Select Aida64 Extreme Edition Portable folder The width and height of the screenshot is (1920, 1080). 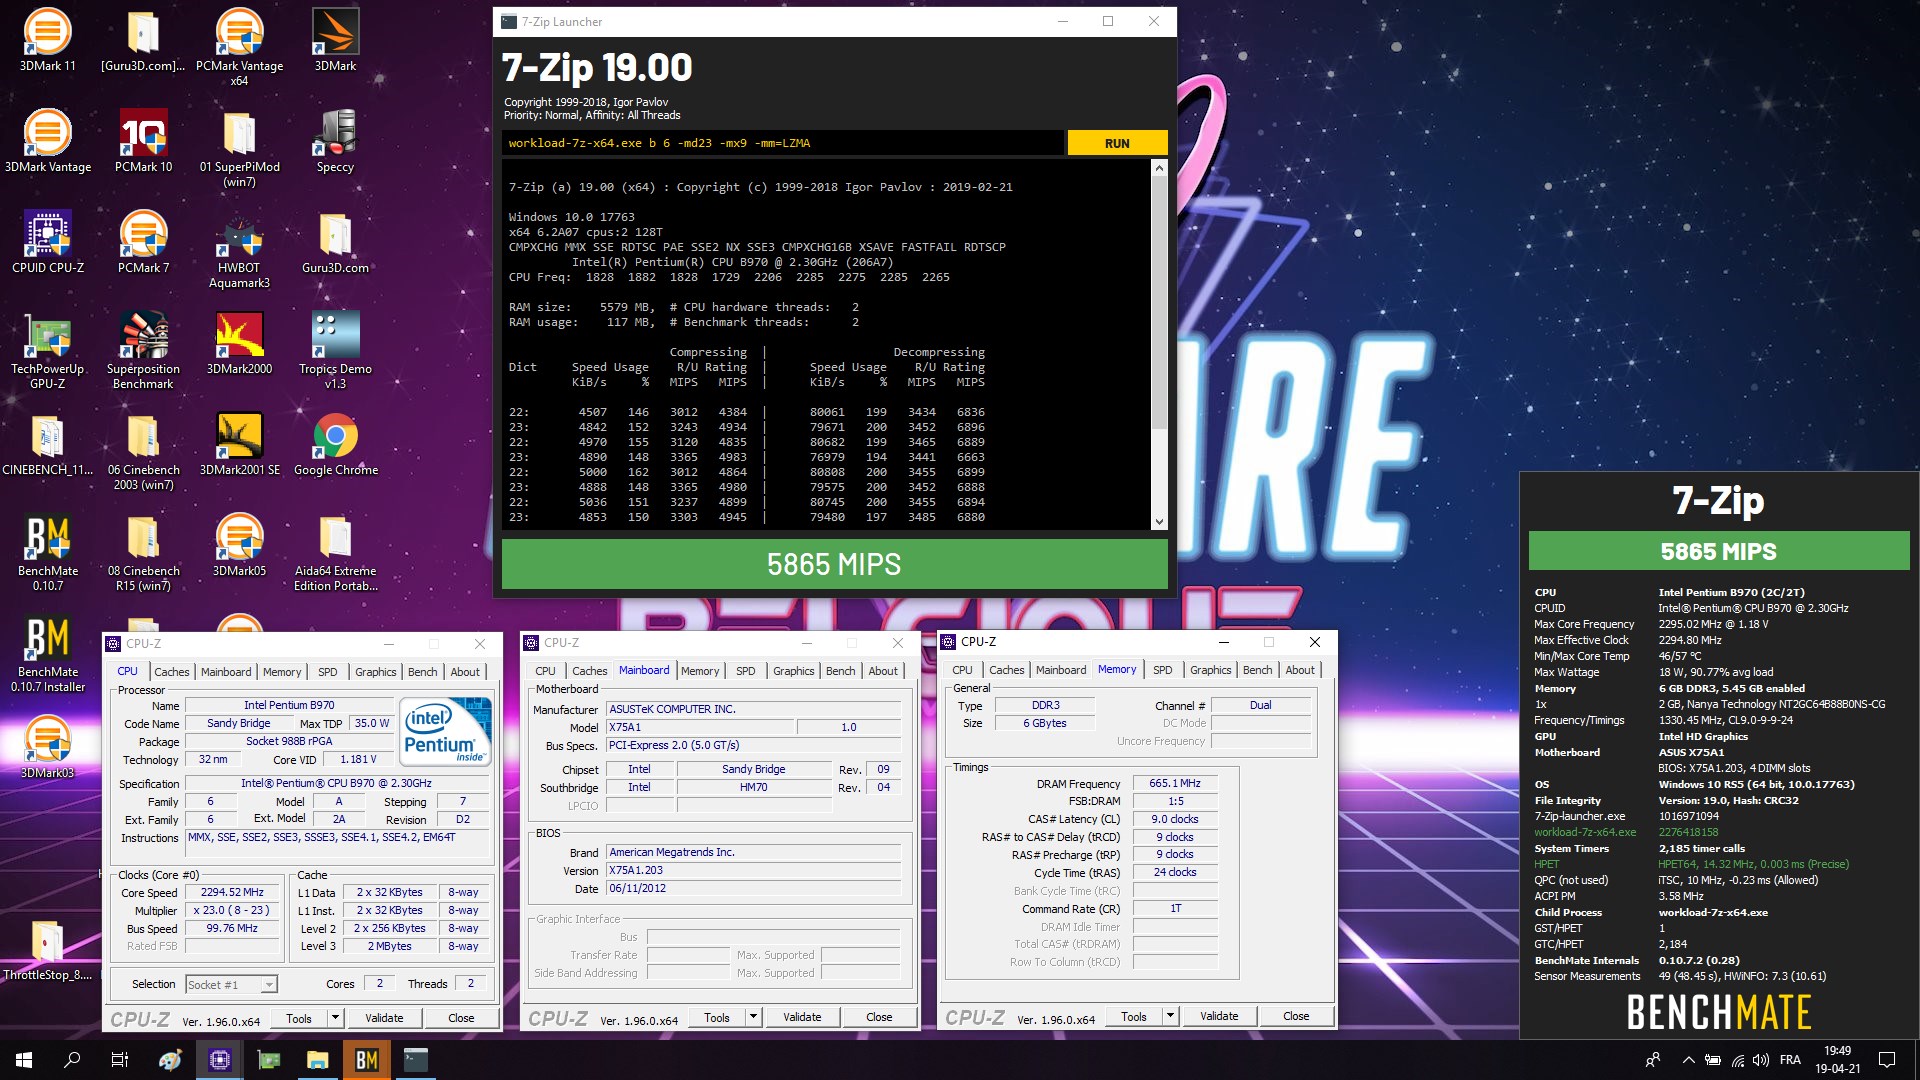335,552
